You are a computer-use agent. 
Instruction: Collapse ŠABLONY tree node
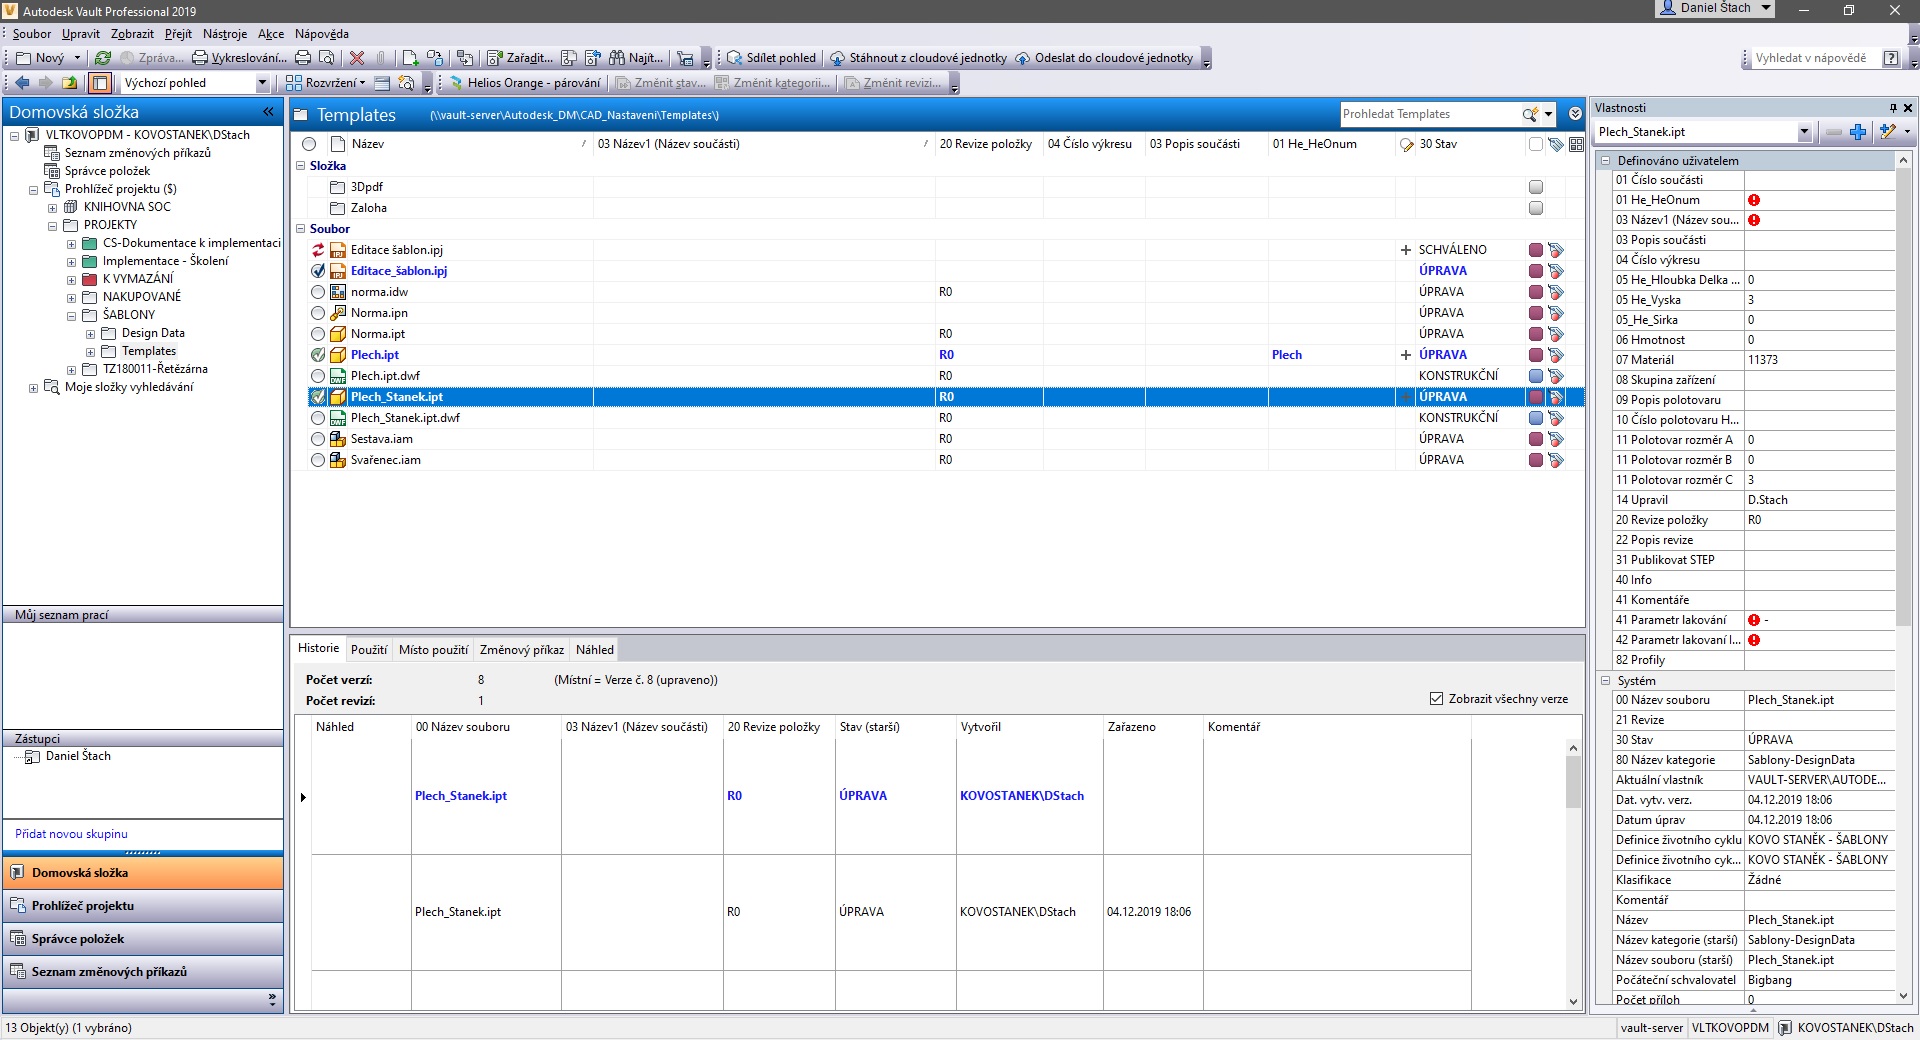71,316
